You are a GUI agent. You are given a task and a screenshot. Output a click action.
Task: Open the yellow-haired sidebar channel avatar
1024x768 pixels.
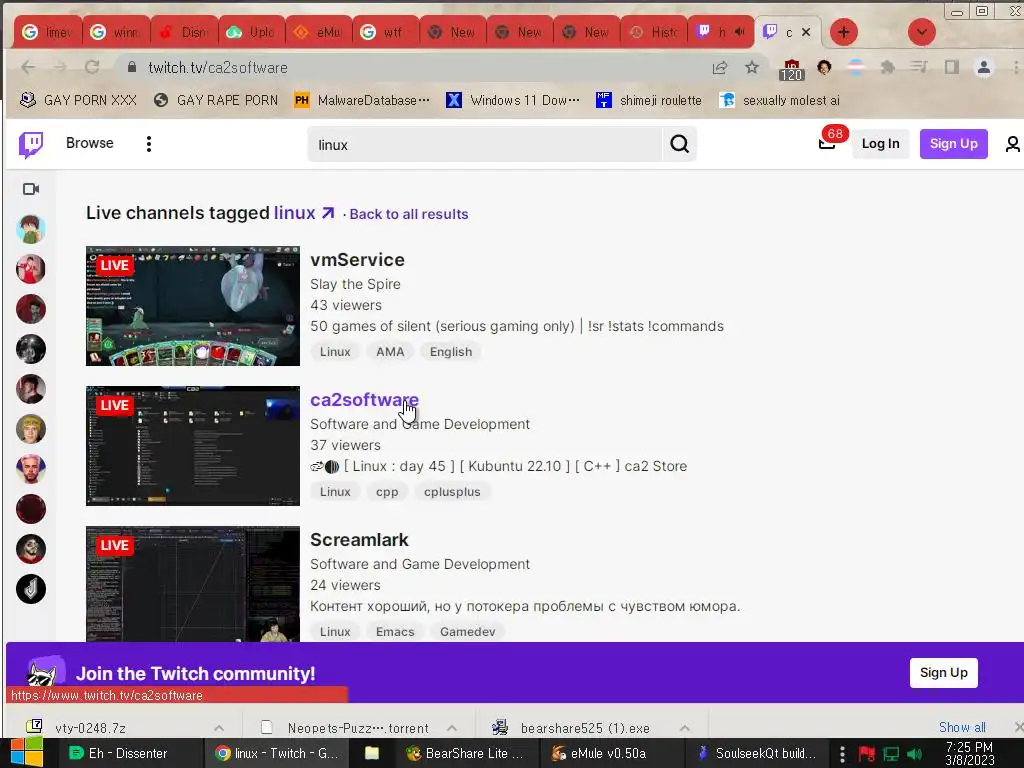tap(31, 429)
